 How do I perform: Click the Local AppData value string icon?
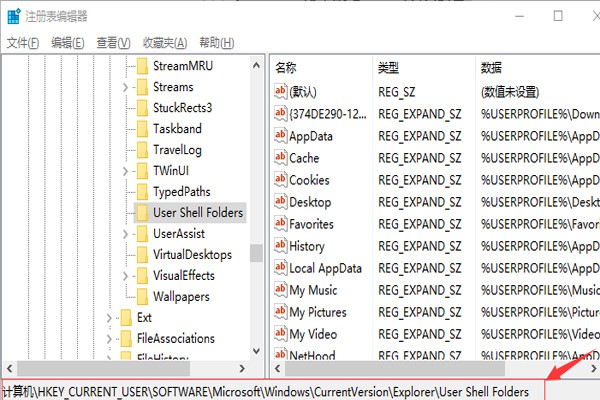(x=280, y=268)
